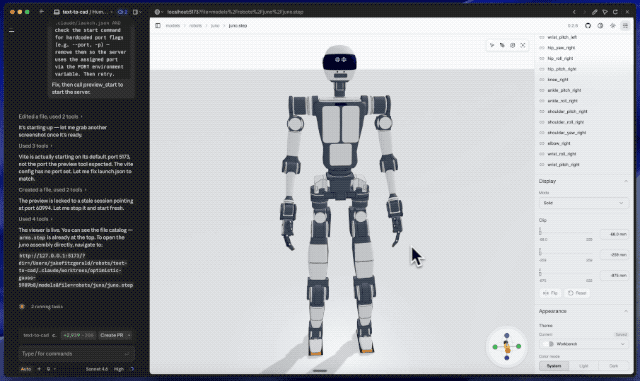Click the High effort selector
This screenshot has height=381, width=640.
tap(119, 369)
